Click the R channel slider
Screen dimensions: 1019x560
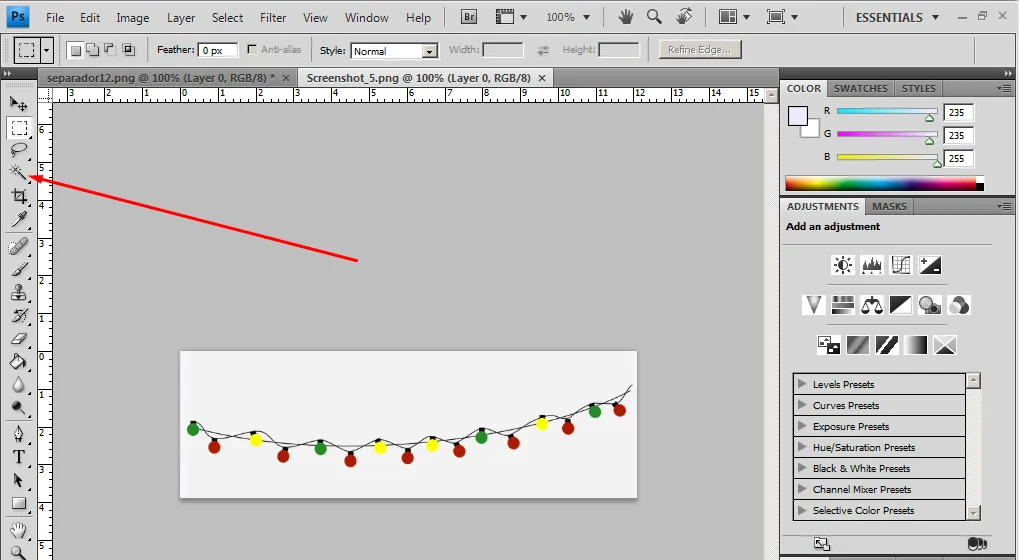click(887, 112)
